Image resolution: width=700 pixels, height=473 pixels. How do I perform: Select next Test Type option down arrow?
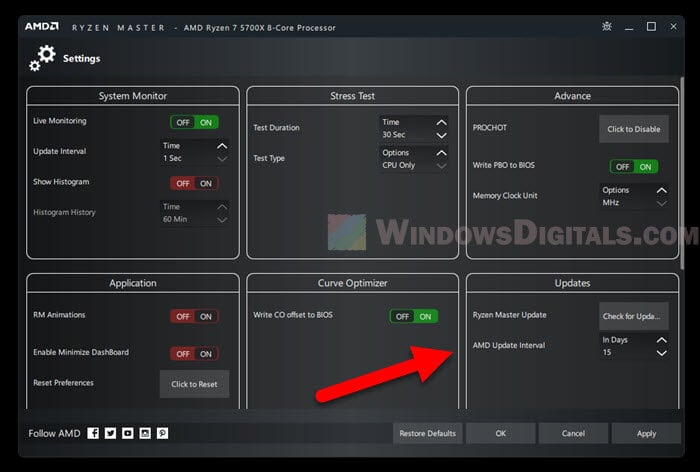[x=442, y=166]
